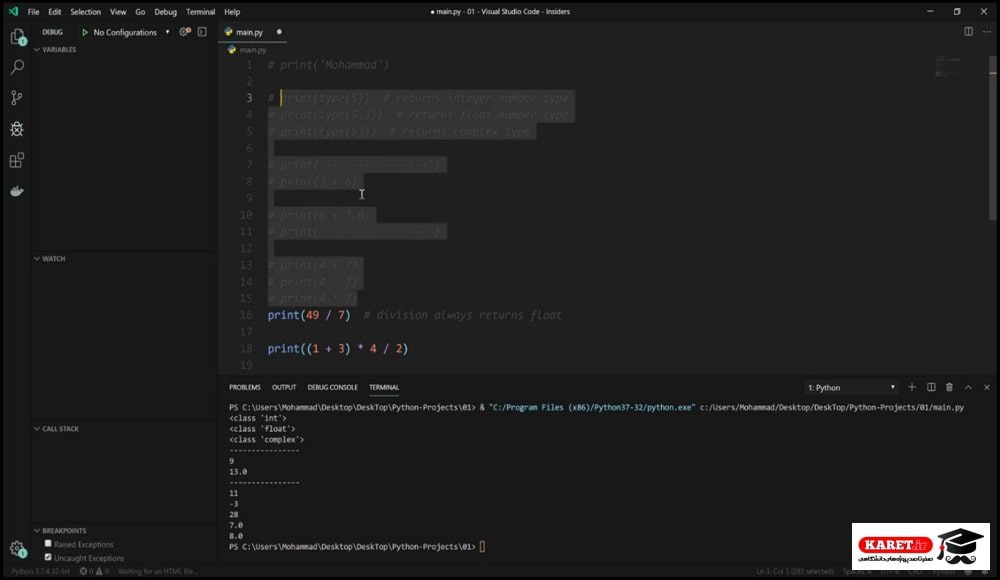Image resolution: width=1000 pixels, height=580 pixels.
Task: Open the Docker whale icon view
Action: (17, 191)
